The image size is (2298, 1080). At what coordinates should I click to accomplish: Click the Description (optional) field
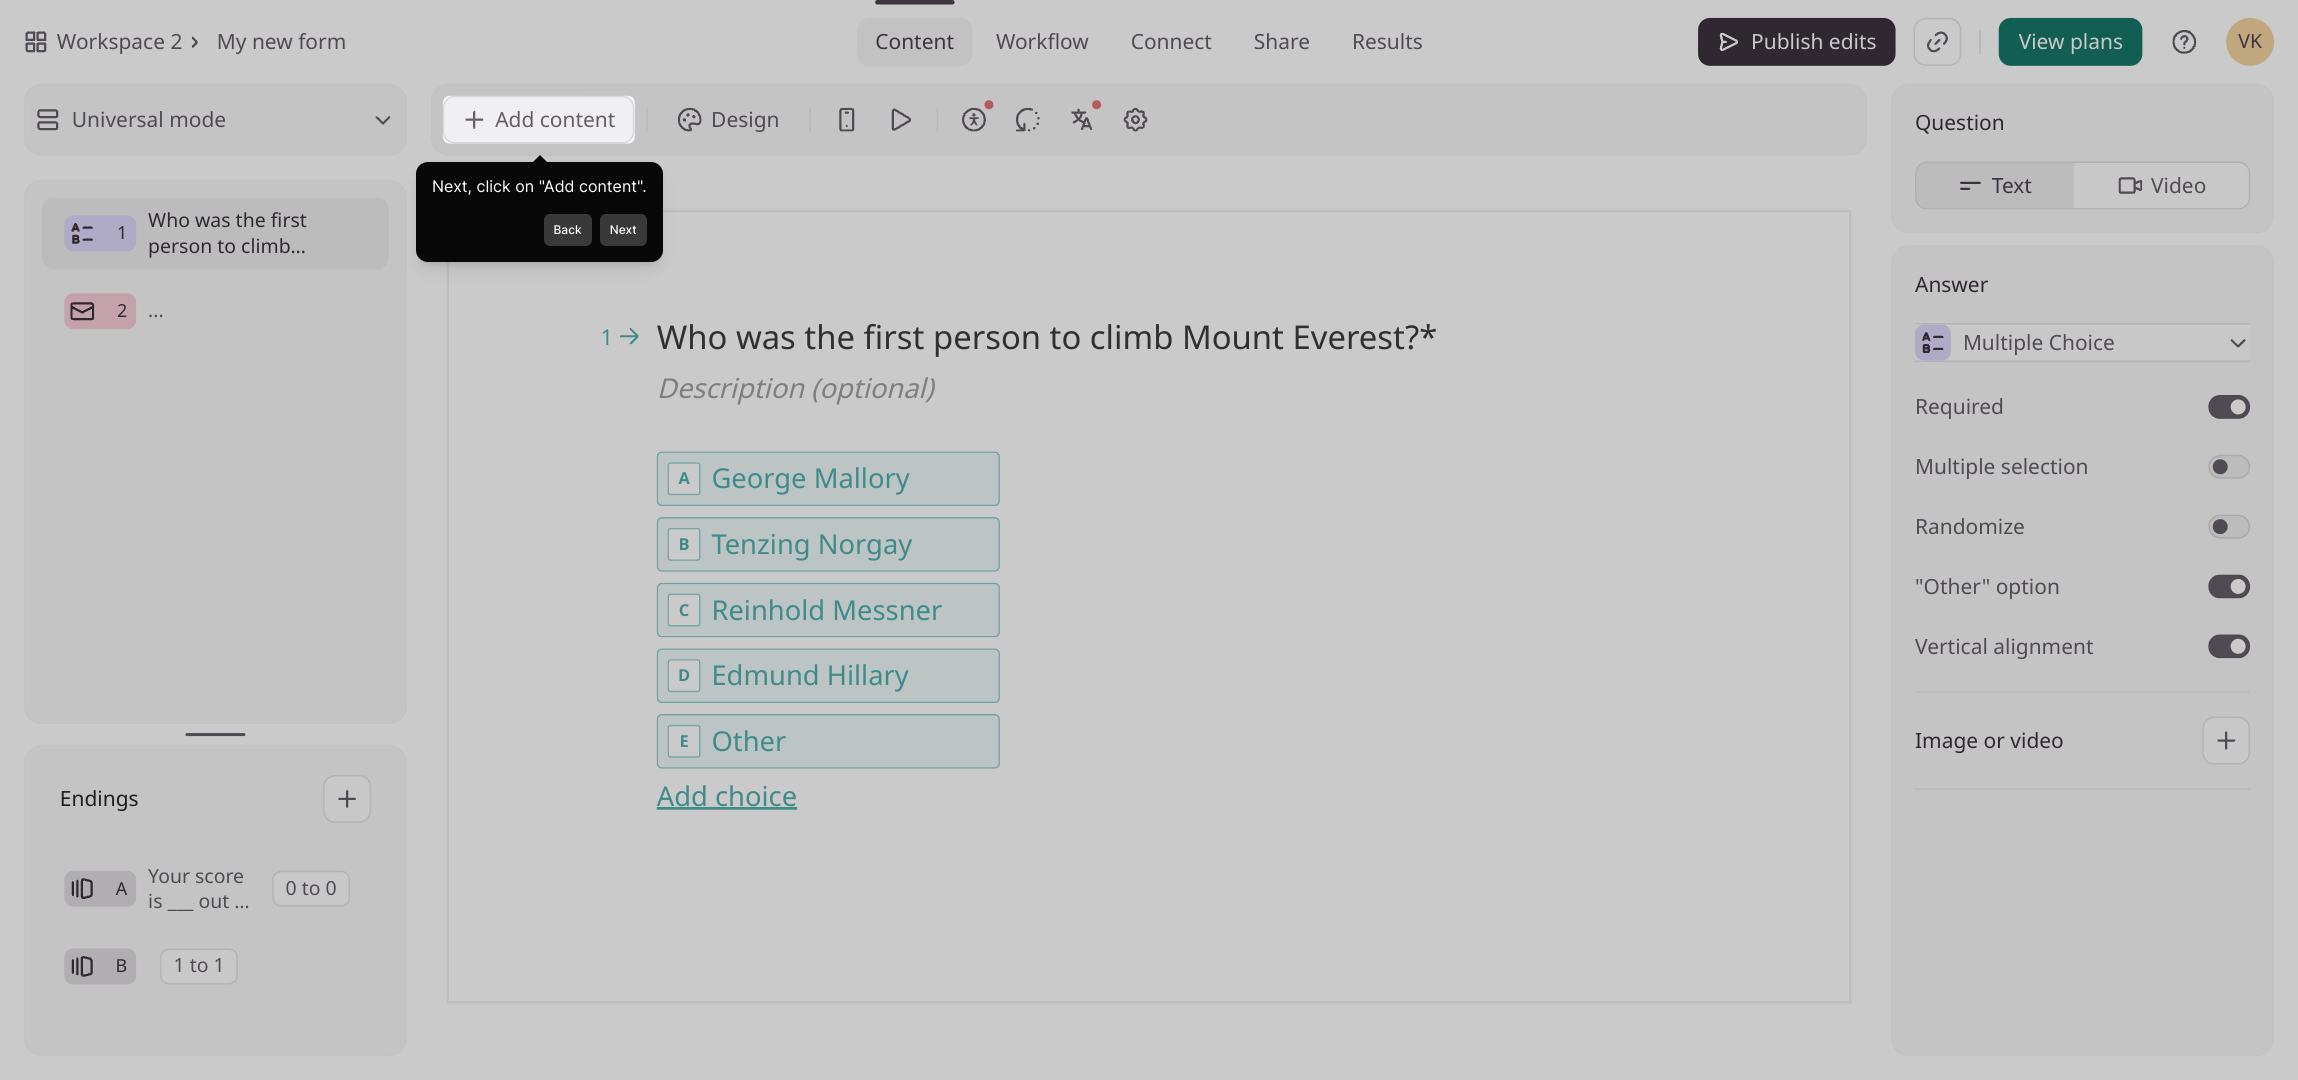tap(796, 388)
